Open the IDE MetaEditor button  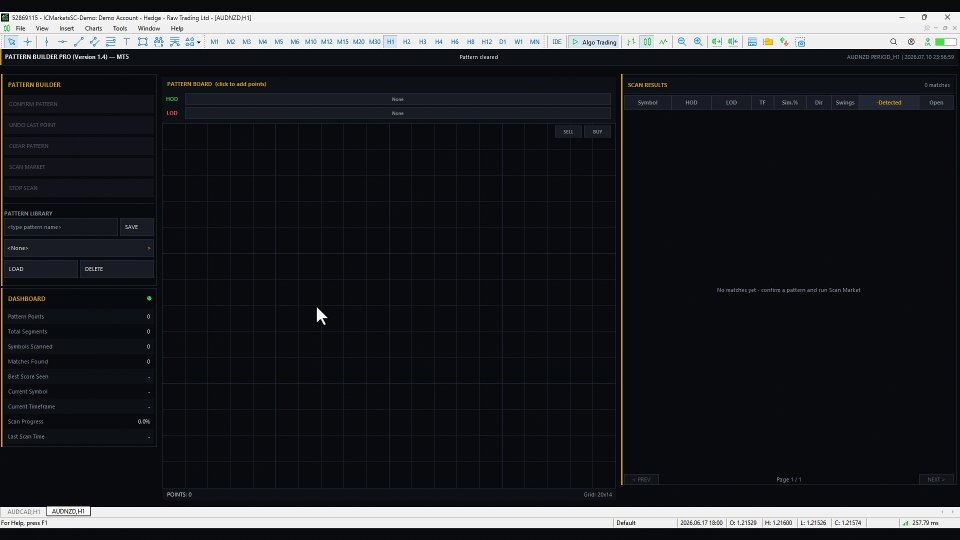(x=557, y=42)
